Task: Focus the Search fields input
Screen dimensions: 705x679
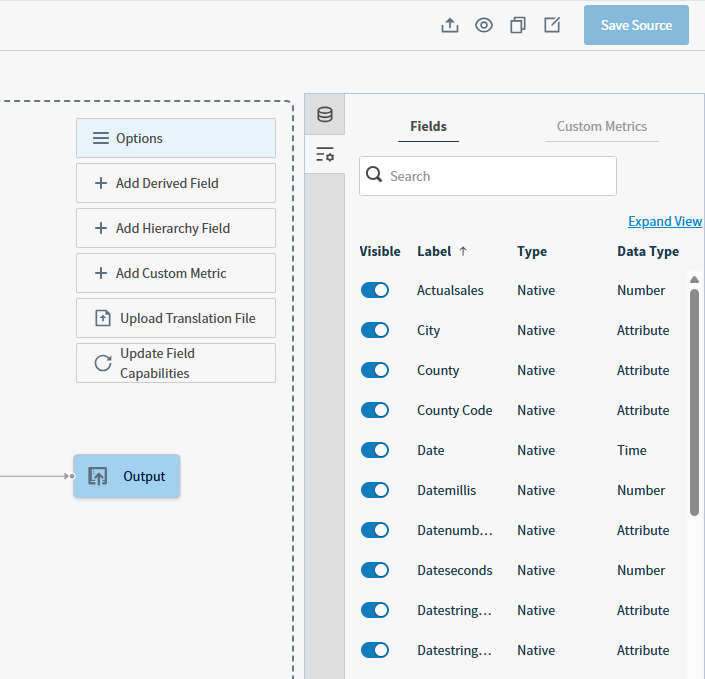Action: 488,176
